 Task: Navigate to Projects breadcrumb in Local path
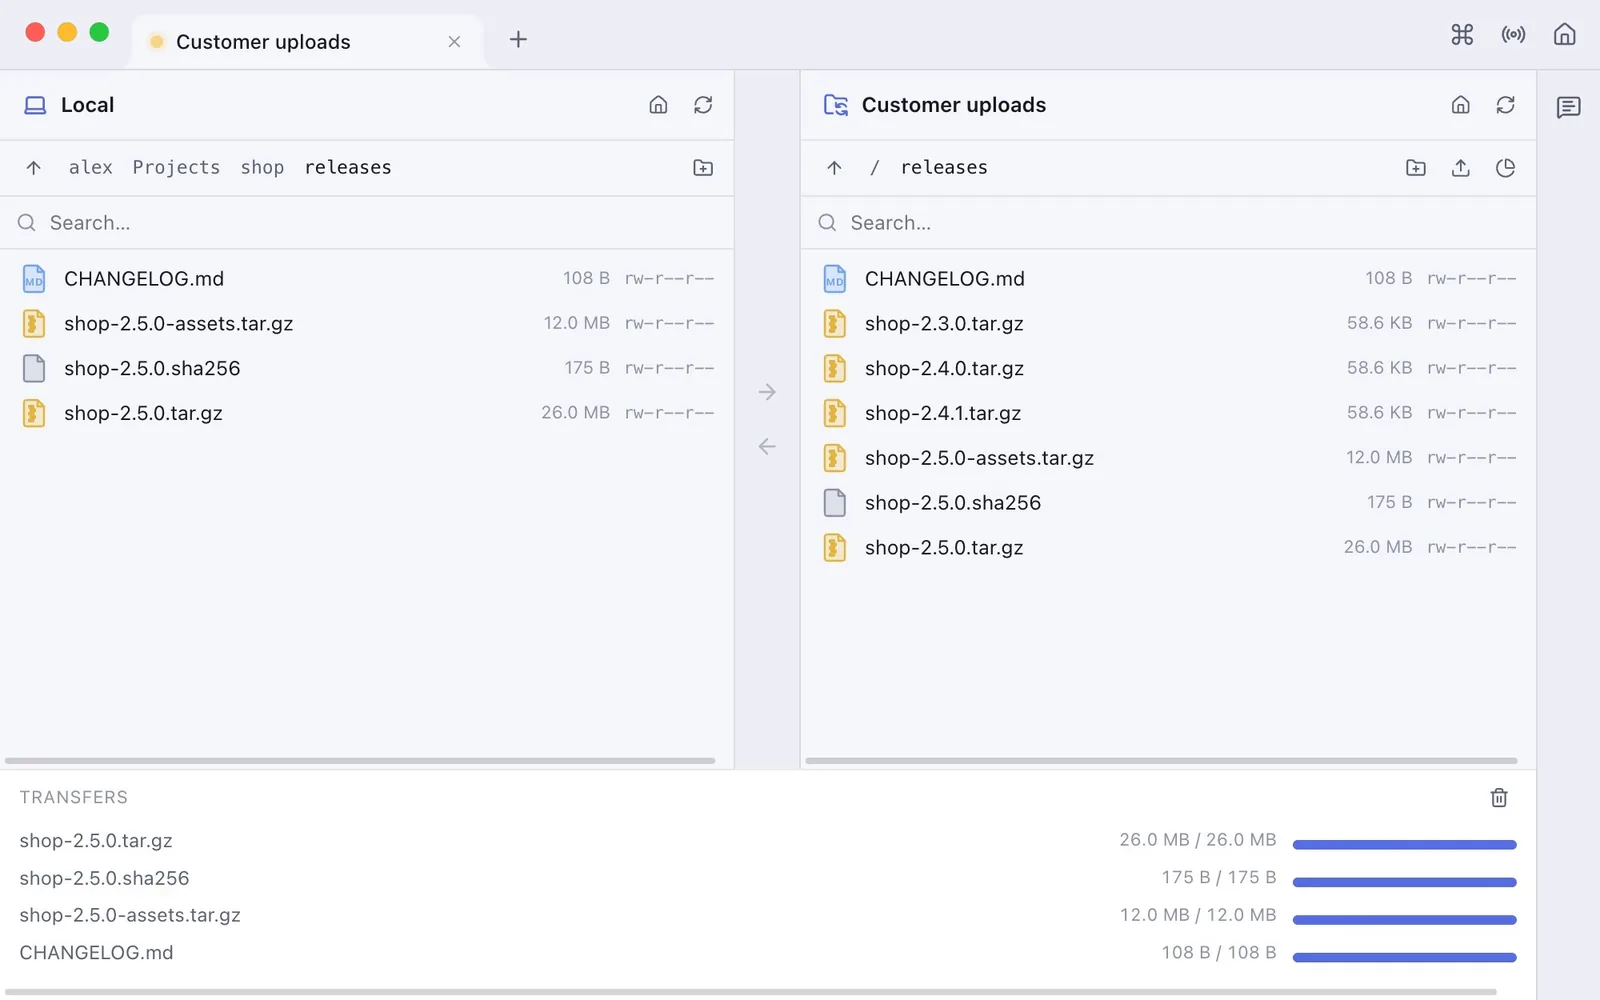(x=176, y=168)
